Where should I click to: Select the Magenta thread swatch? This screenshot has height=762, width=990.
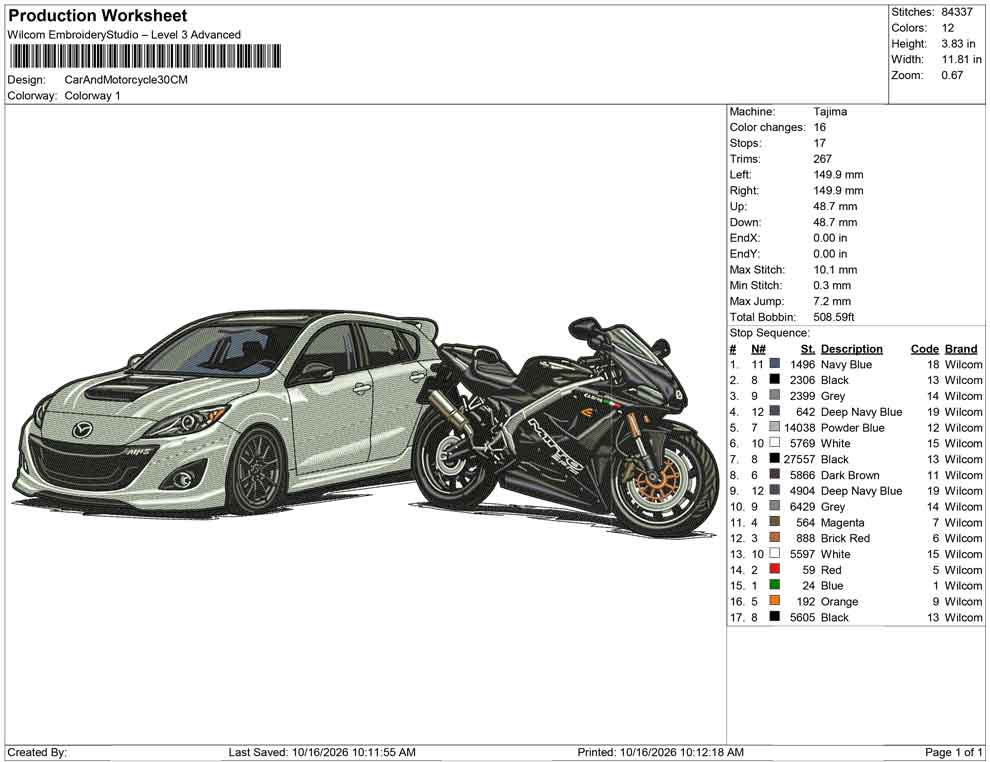click(774, 521)
